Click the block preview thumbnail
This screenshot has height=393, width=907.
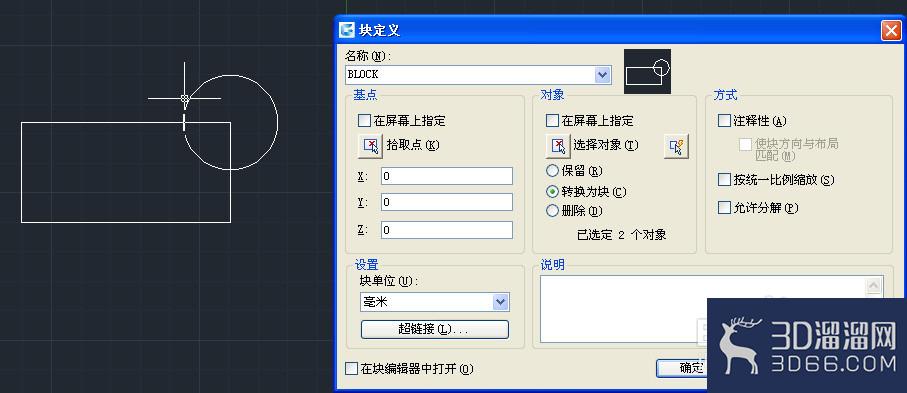click(647, 71)
